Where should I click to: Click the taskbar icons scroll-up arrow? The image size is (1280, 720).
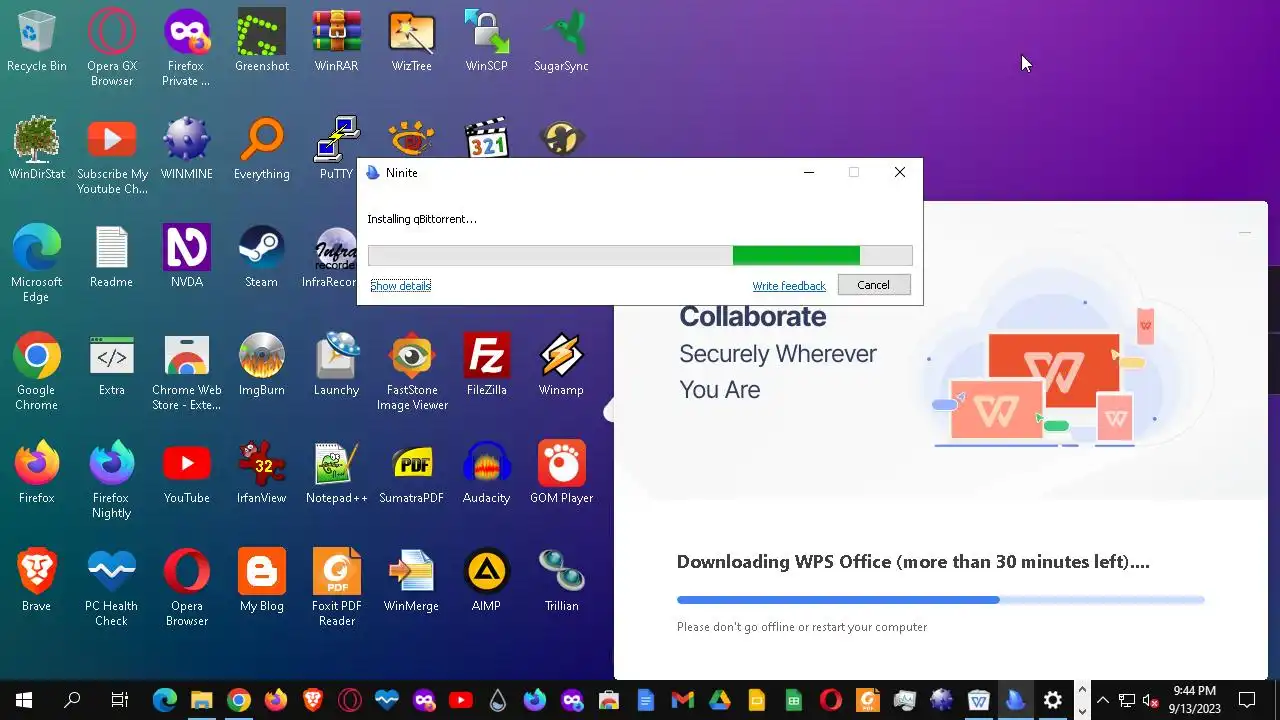point(1081,690)
